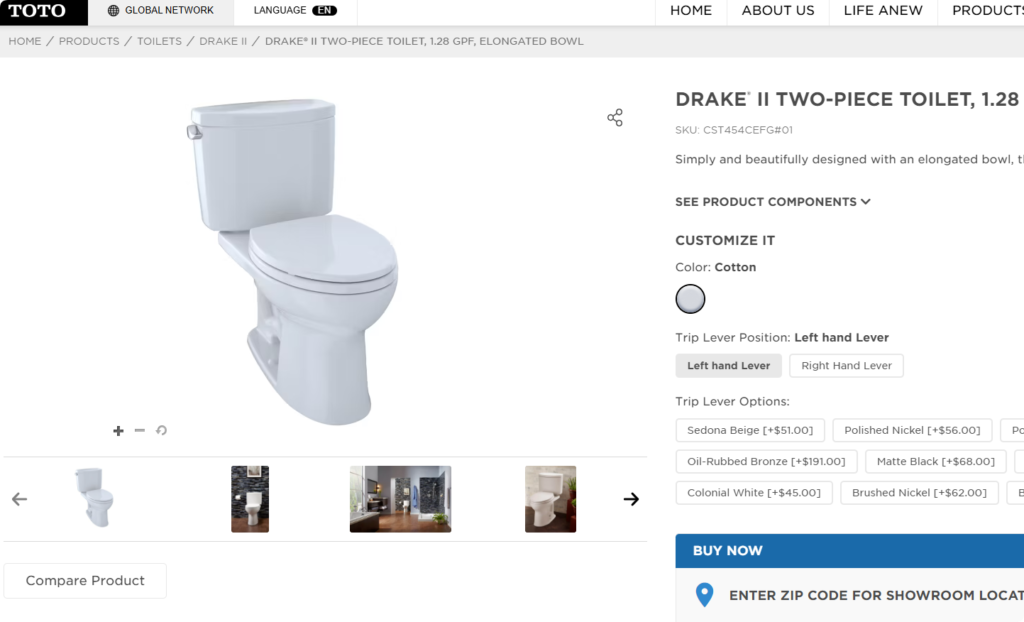Expand See Product Components section
This screenshot has width=1024, height=622.
[773, 202]
